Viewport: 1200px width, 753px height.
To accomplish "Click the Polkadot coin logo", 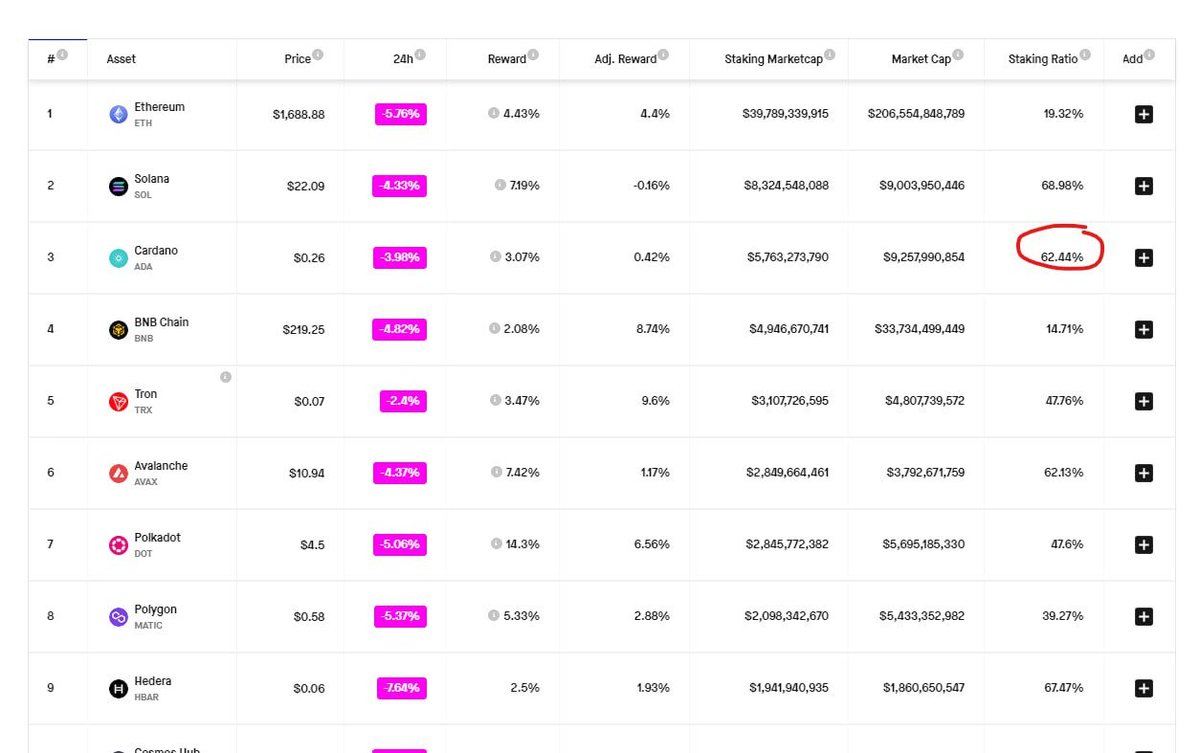I will click(x=118, y=545).
